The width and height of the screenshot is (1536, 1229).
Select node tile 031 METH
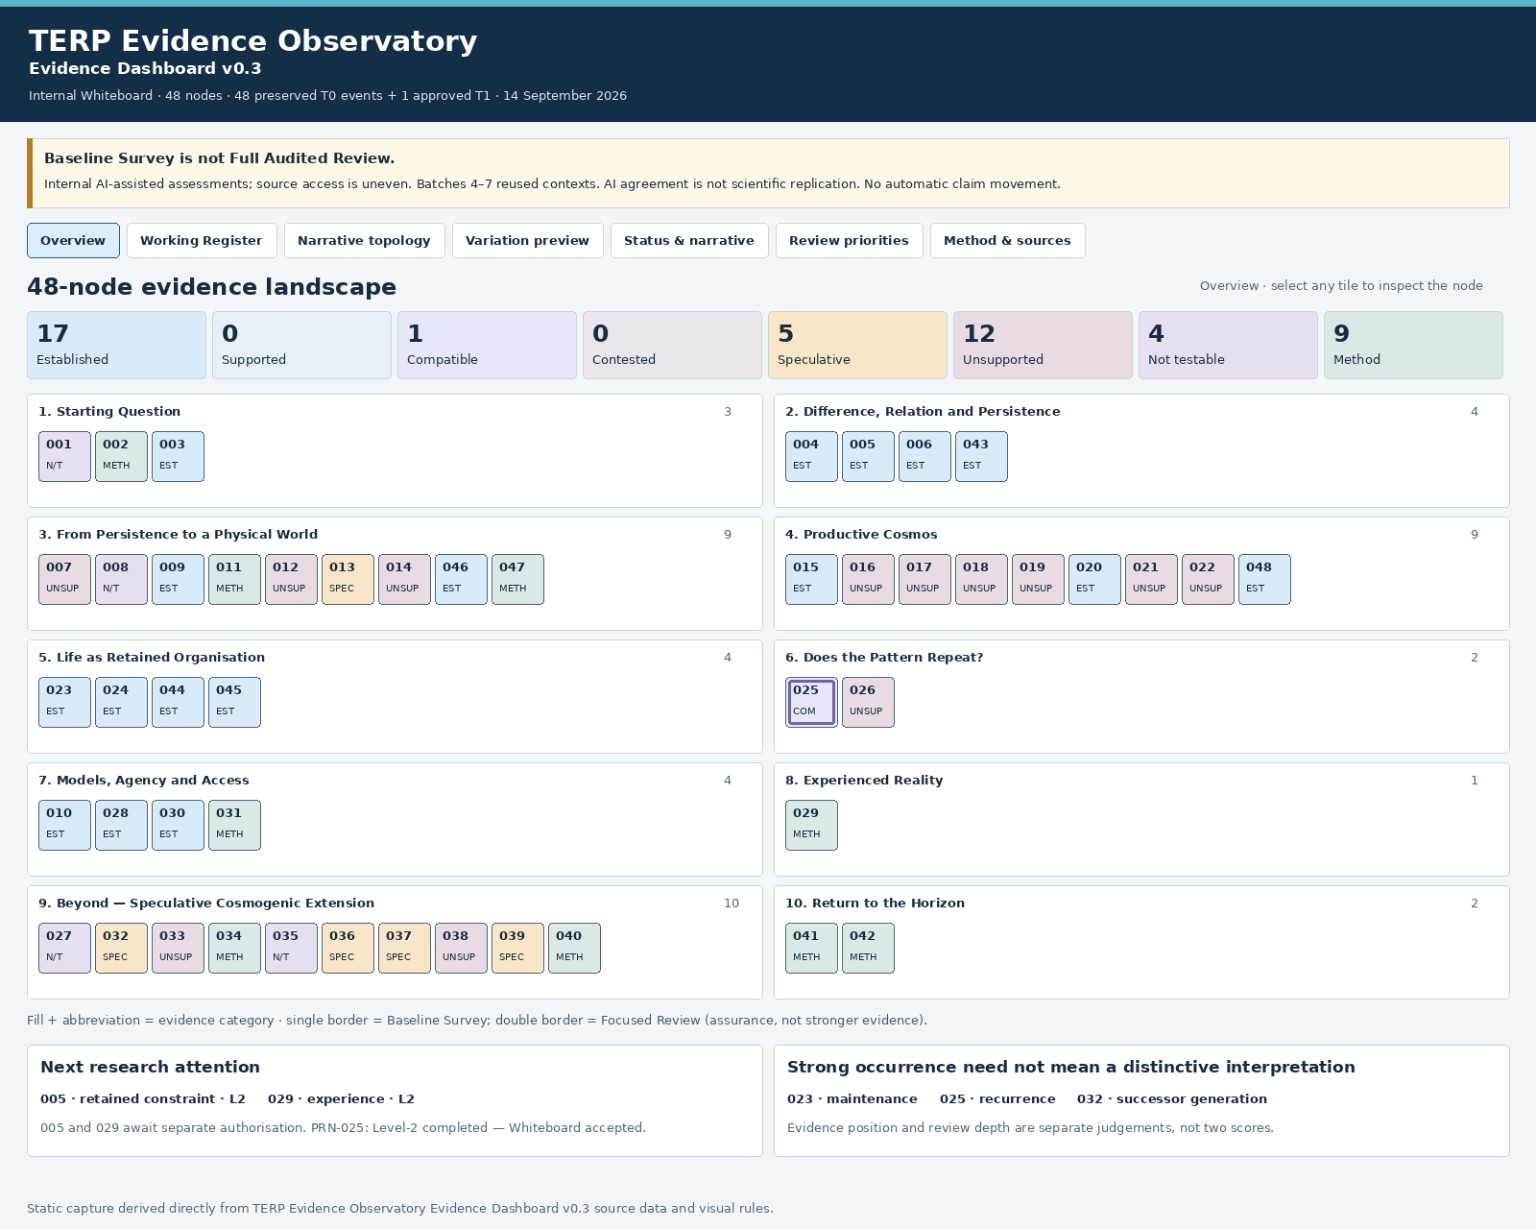[x=234, y=825]
